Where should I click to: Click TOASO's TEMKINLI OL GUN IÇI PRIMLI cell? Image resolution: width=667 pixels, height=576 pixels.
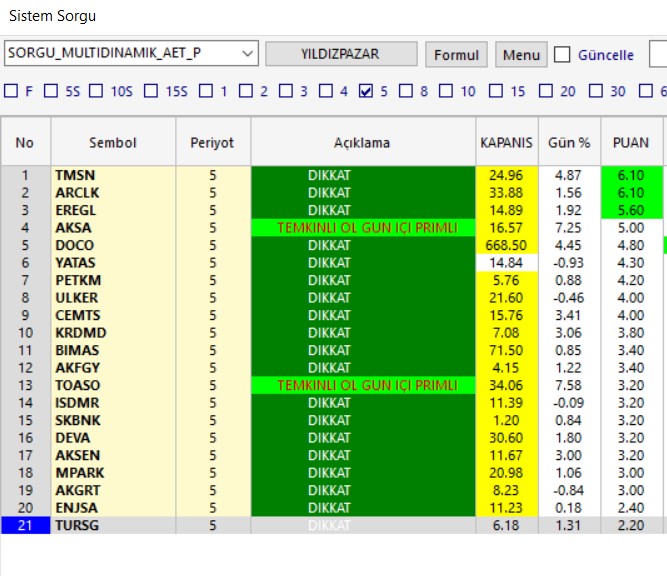point(363,385)
